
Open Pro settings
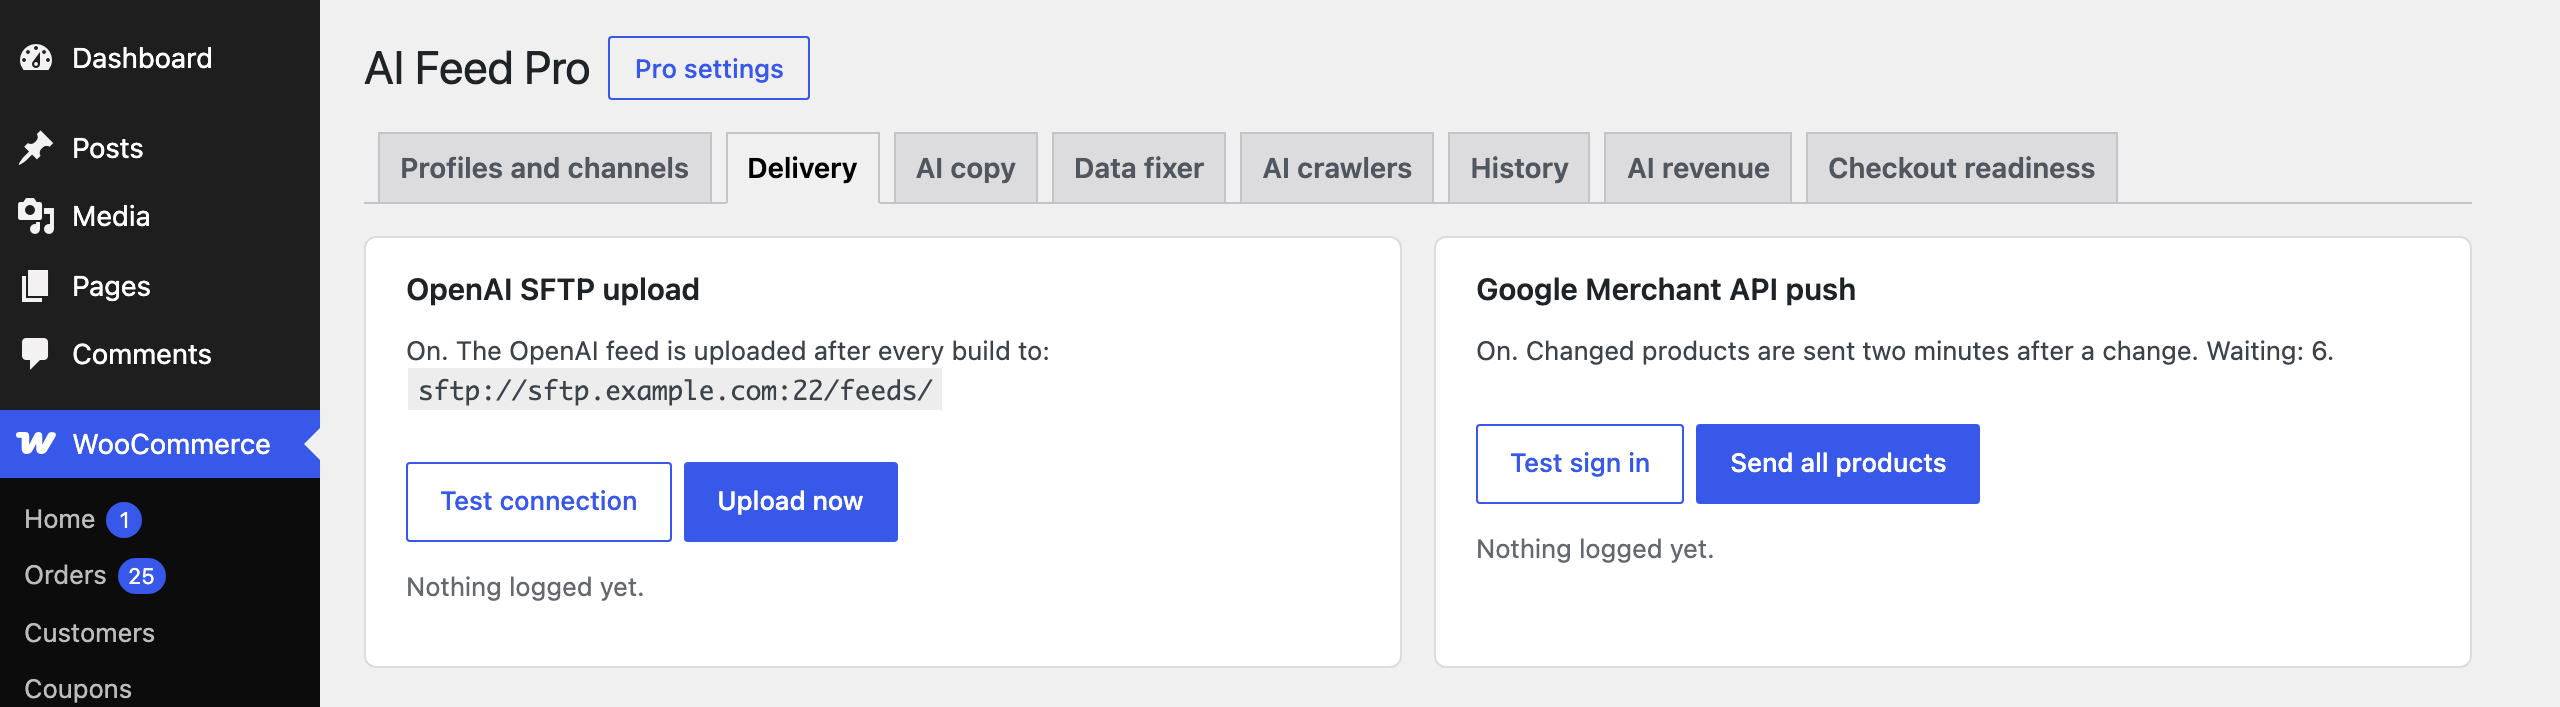point(709,68)
